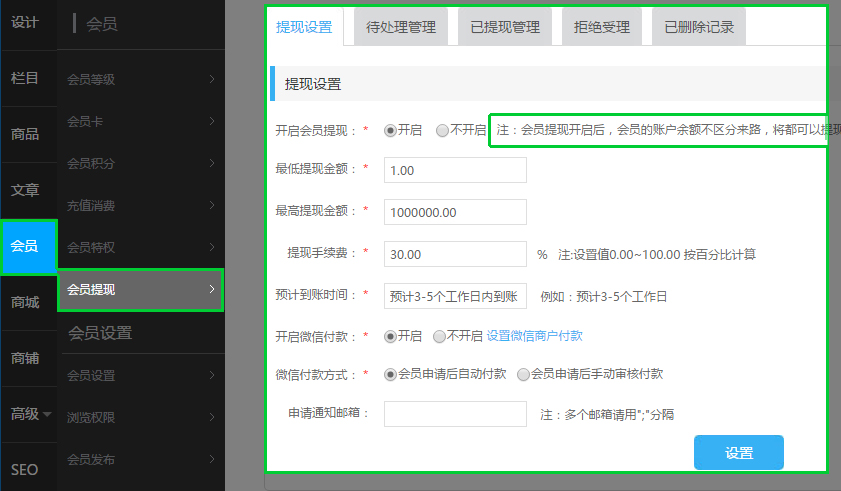Click the blue 设置 submit button
This screenshot has width=841, height=491.
(x=738, y=452)
